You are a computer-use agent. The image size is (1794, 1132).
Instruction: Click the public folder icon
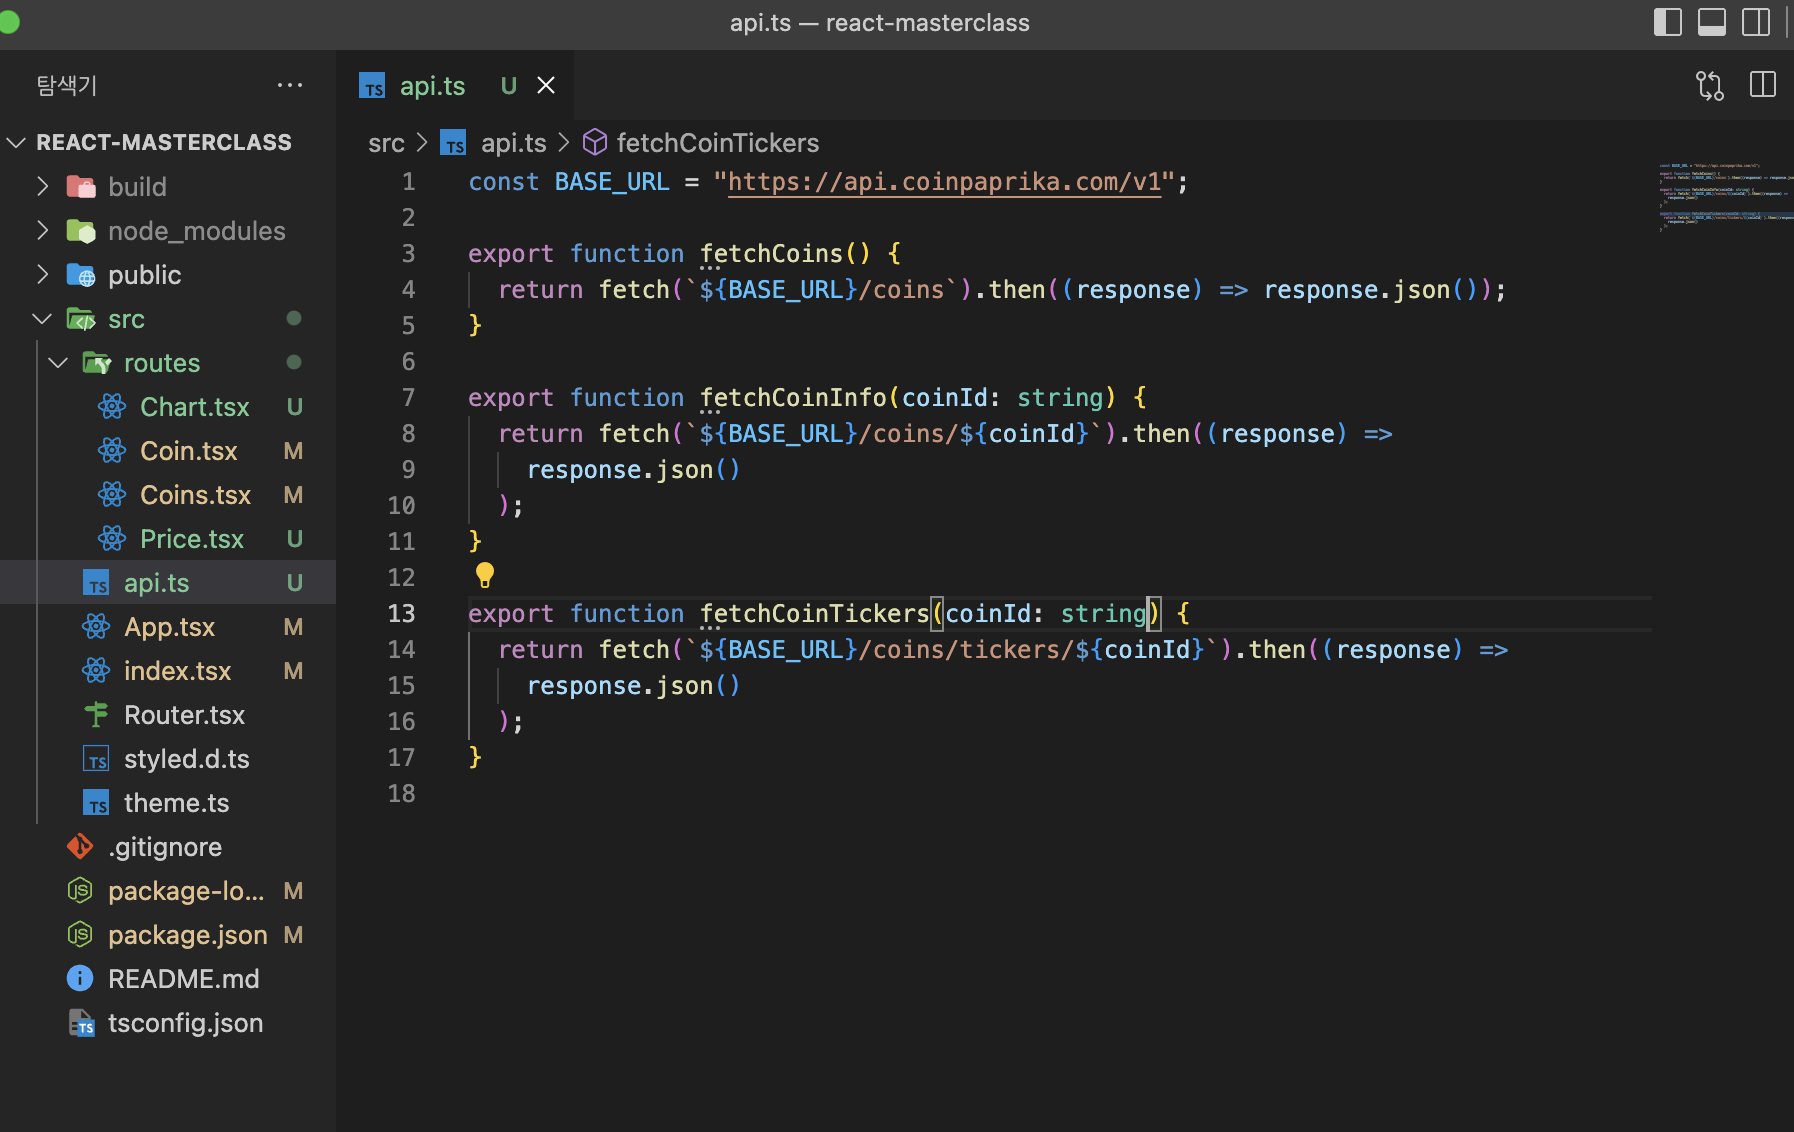[81, 274]
